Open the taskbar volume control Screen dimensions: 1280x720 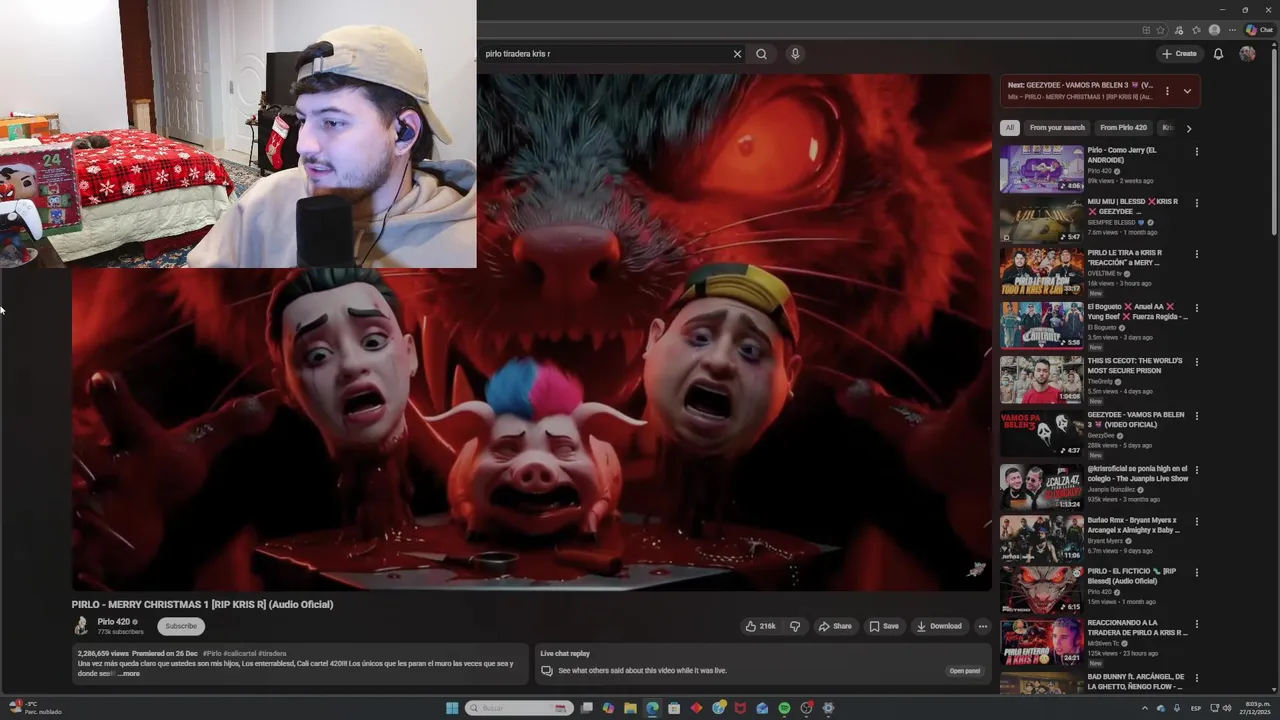[1227, 708]
